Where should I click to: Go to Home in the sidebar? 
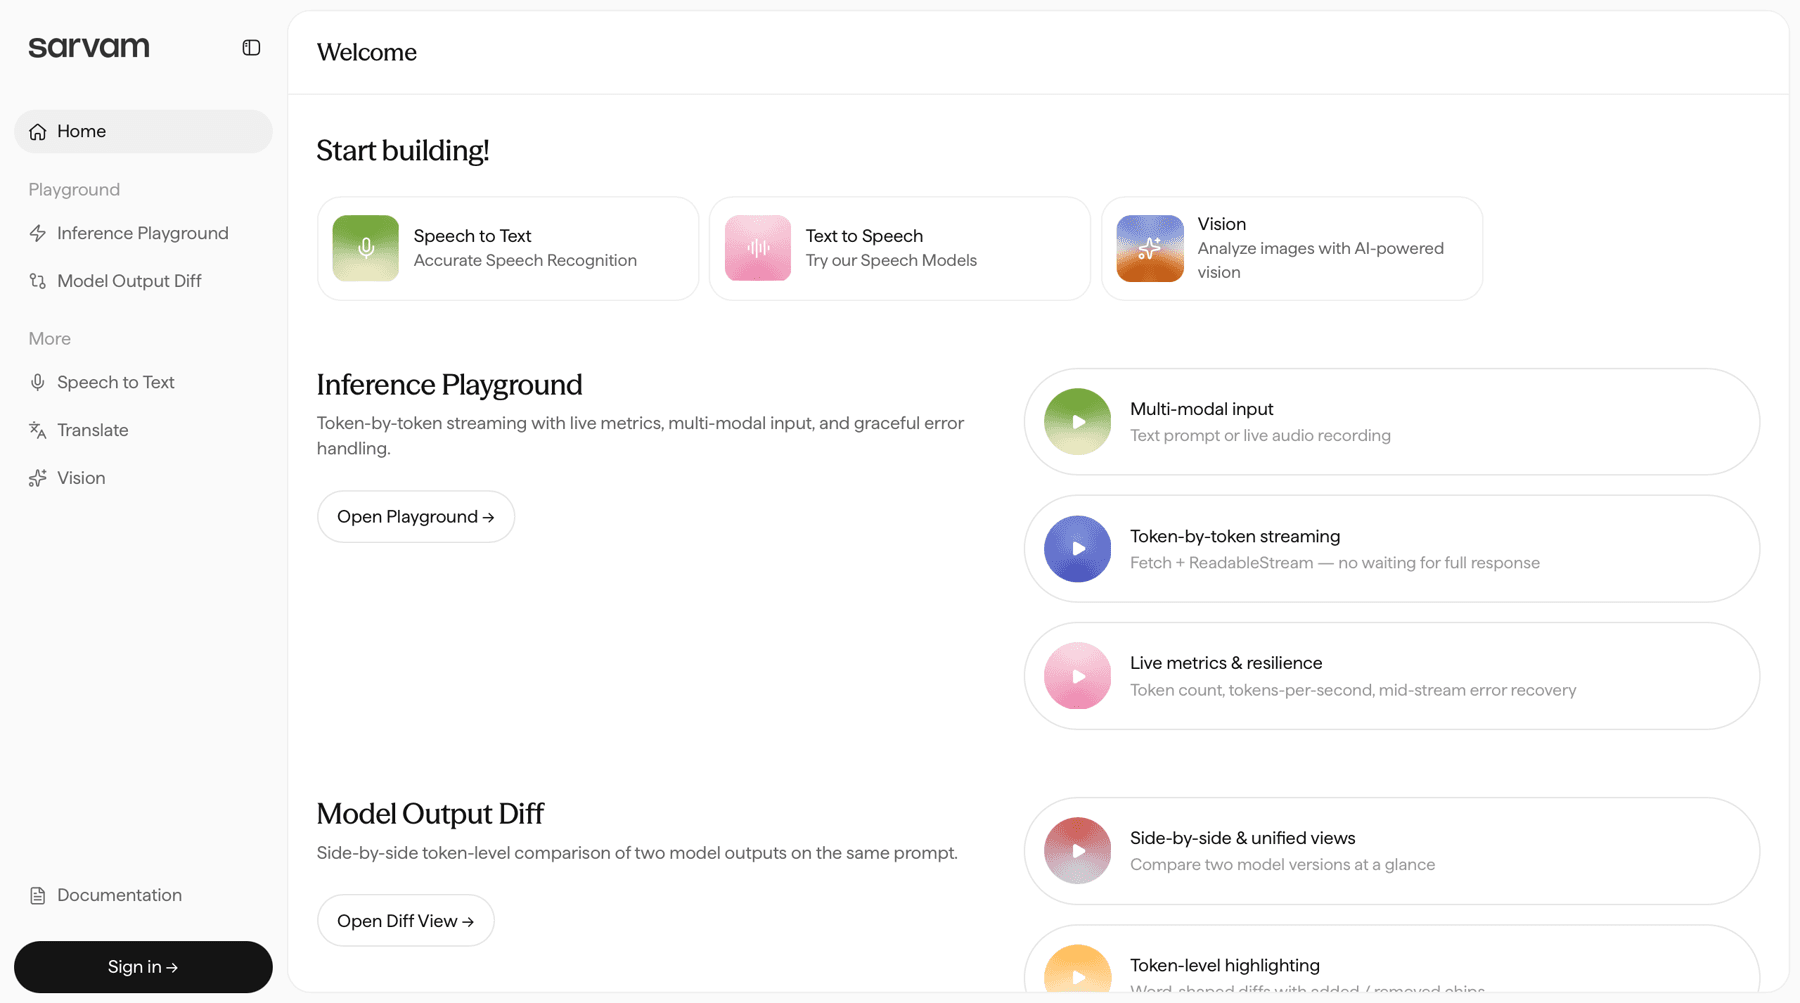click(x=143, y=132)
